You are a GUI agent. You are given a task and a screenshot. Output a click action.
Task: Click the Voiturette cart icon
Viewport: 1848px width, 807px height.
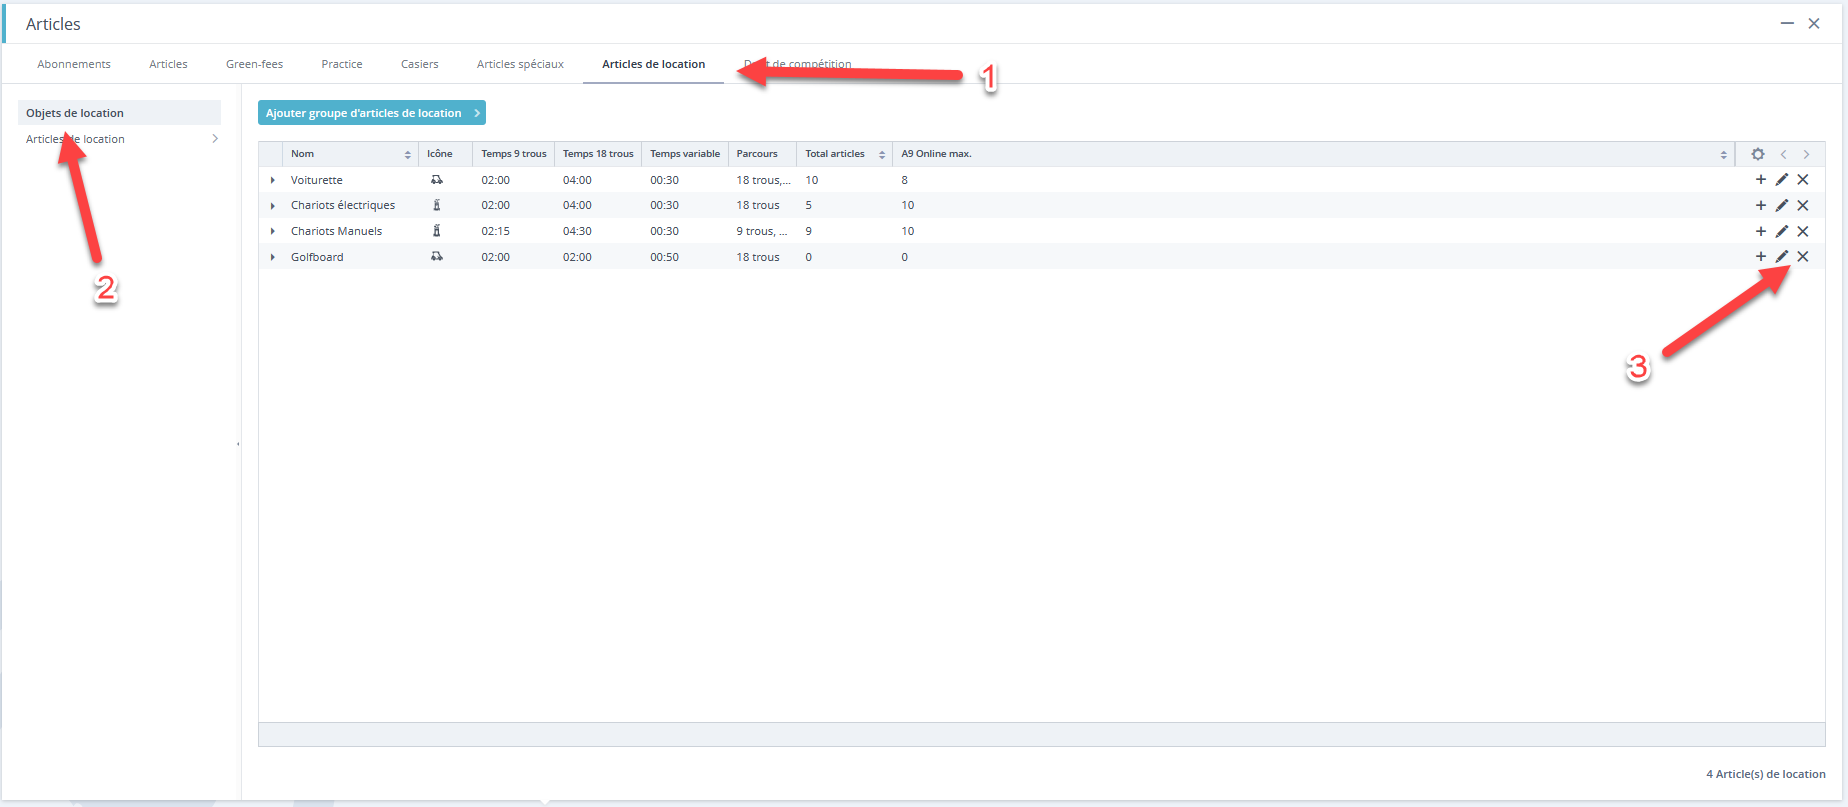437,180
